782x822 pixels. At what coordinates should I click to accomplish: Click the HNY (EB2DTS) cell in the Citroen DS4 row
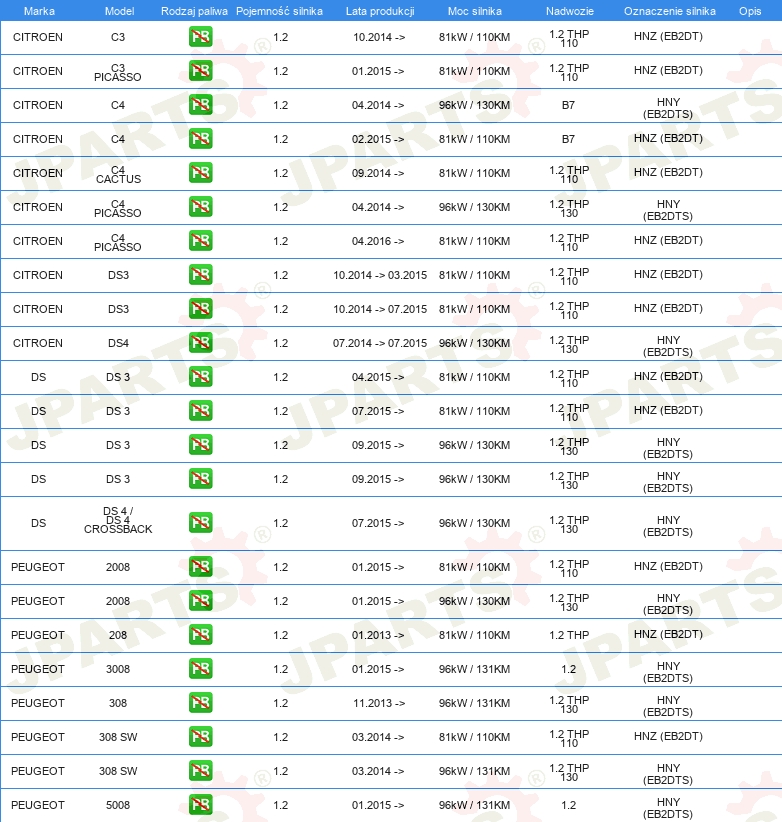[x=668, y=346]
